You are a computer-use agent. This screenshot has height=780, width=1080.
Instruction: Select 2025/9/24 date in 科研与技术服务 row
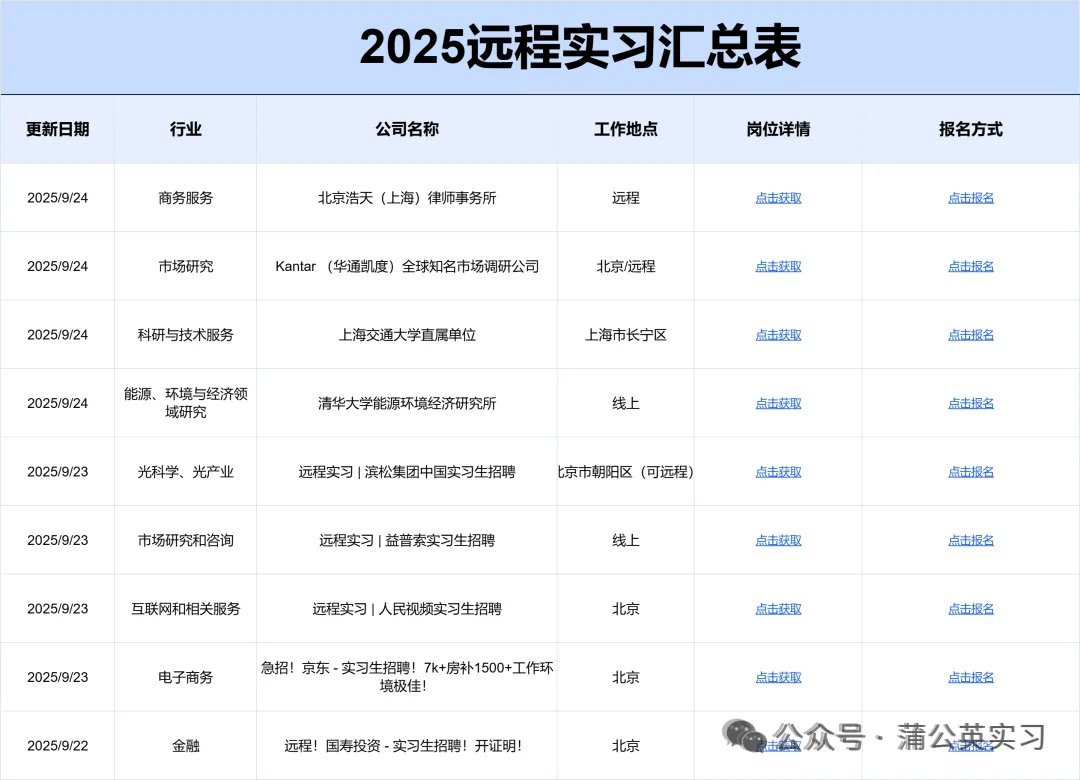58,335
